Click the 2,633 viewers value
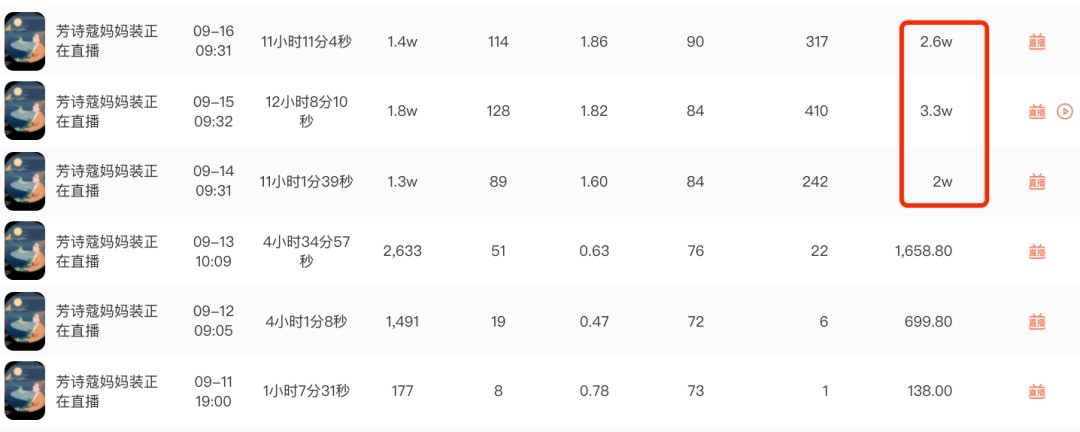Screen dimensions: 1080x432 click(402, 251)
